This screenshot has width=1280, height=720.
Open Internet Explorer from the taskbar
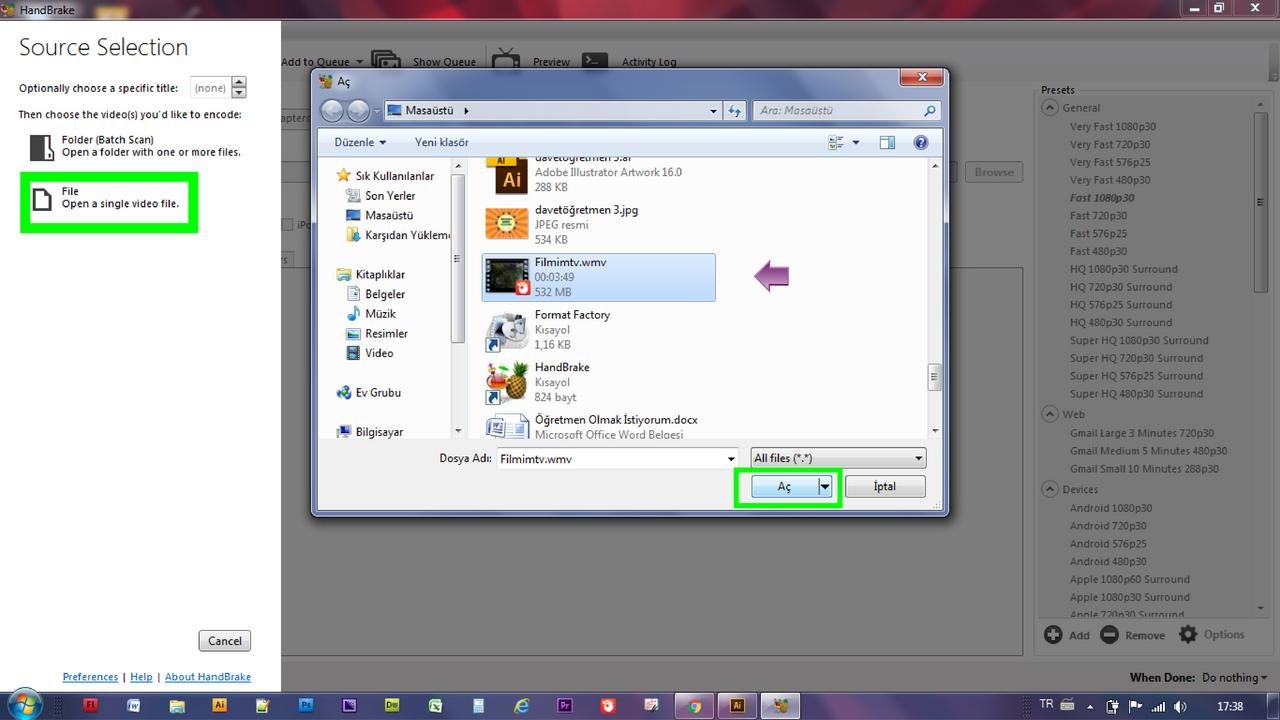tap(521, 705)
